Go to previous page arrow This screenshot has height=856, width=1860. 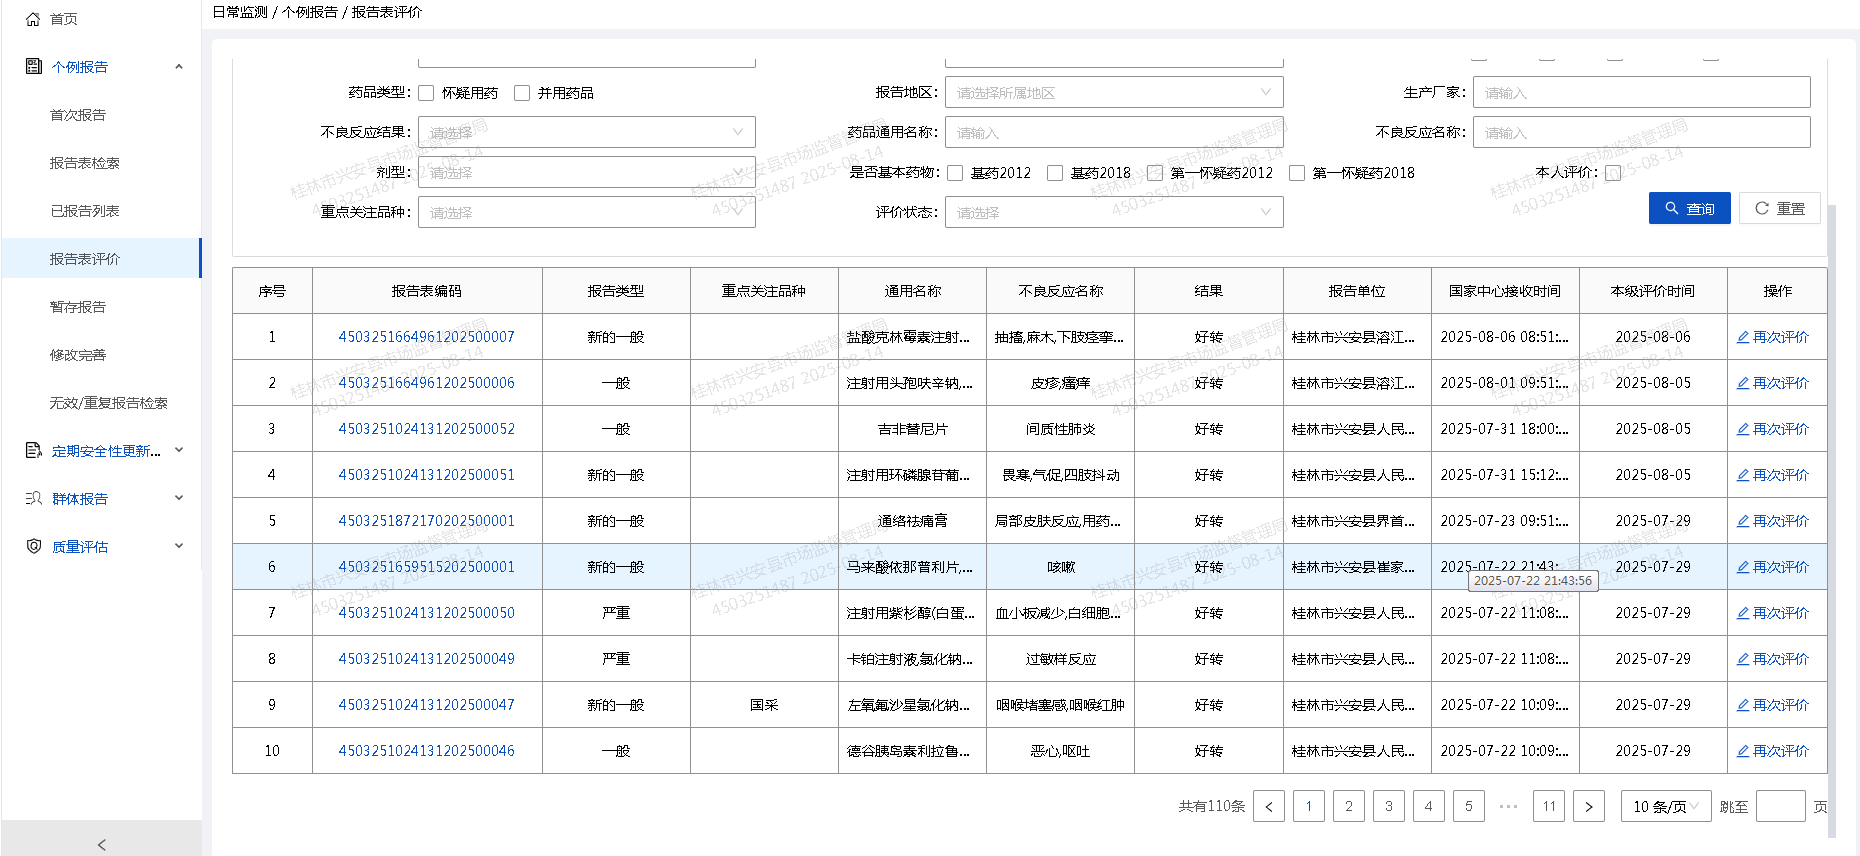[x=1269, y=807]
